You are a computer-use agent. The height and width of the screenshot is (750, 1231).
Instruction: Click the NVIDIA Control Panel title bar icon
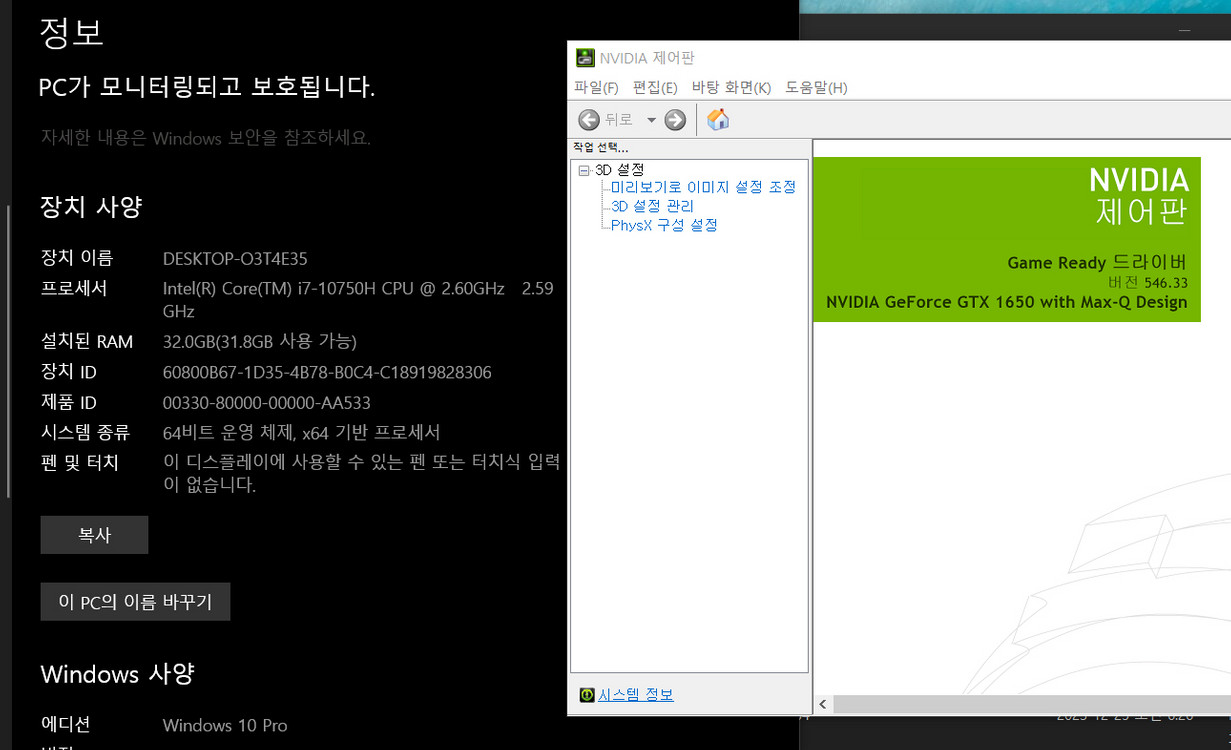coord(584,58)
